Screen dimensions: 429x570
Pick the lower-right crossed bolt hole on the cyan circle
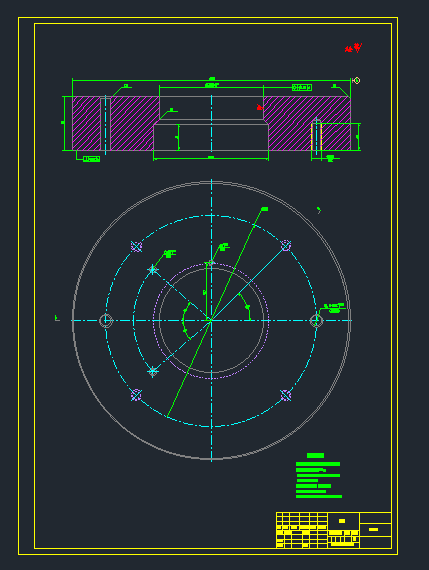(x=286, y=395)
